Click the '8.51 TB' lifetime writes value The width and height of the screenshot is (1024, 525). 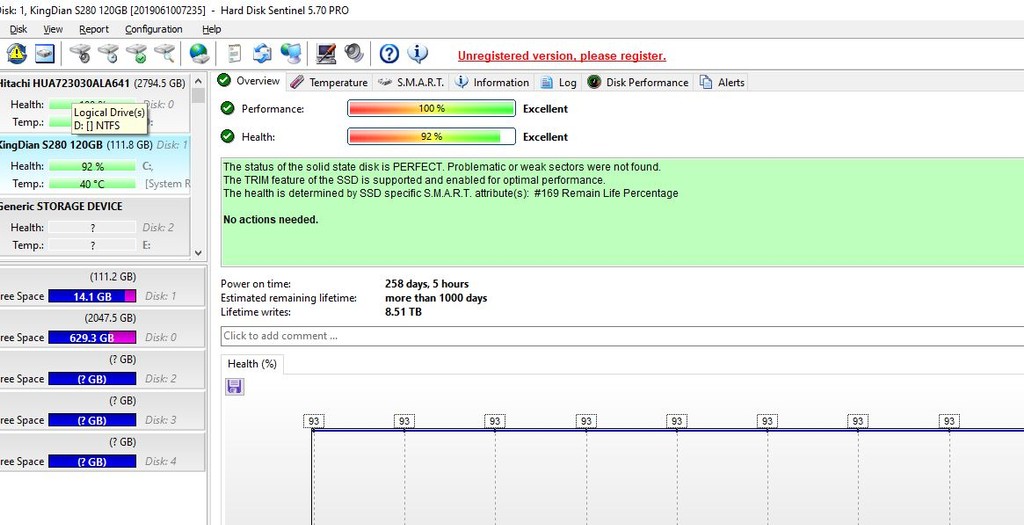pyautogui.click(x=404, y=312)
